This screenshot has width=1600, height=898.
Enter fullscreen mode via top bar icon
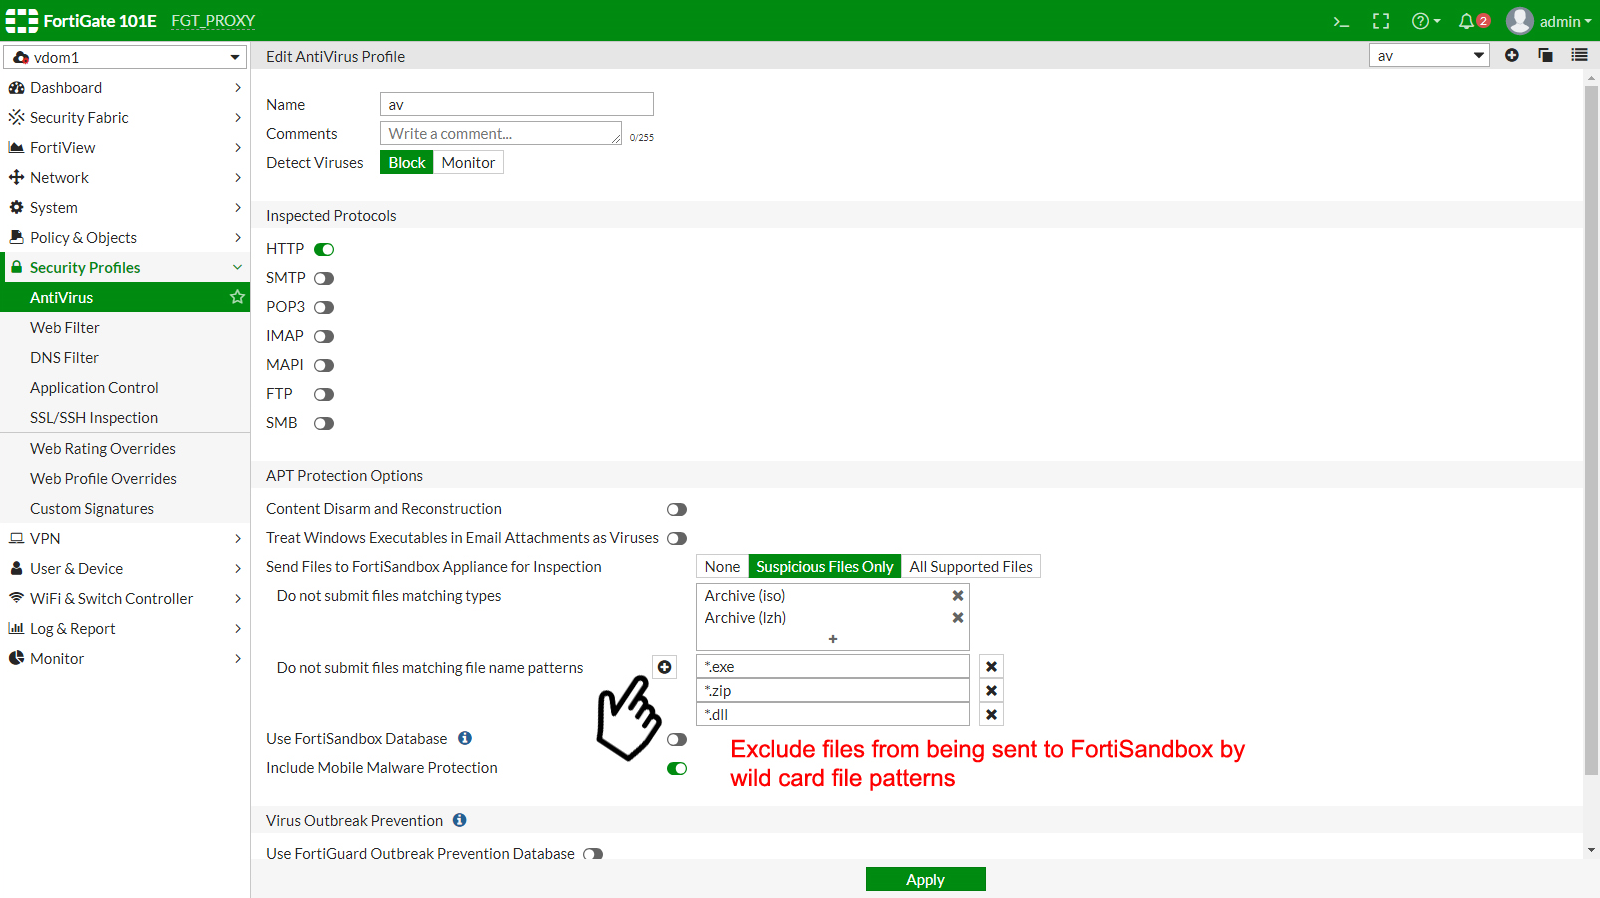(x=1381, y=21)
